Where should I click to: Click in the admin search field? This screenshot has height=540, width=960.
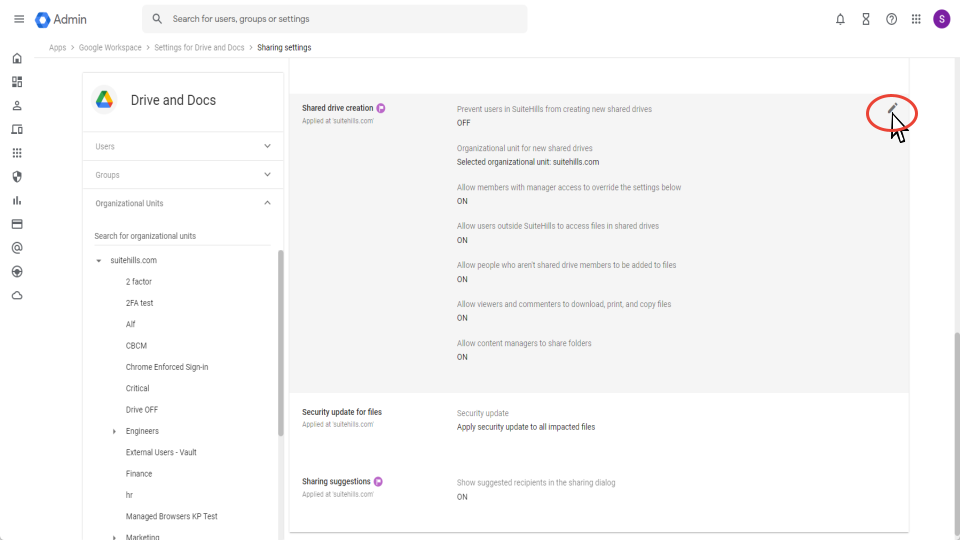(x=334, y=19)
